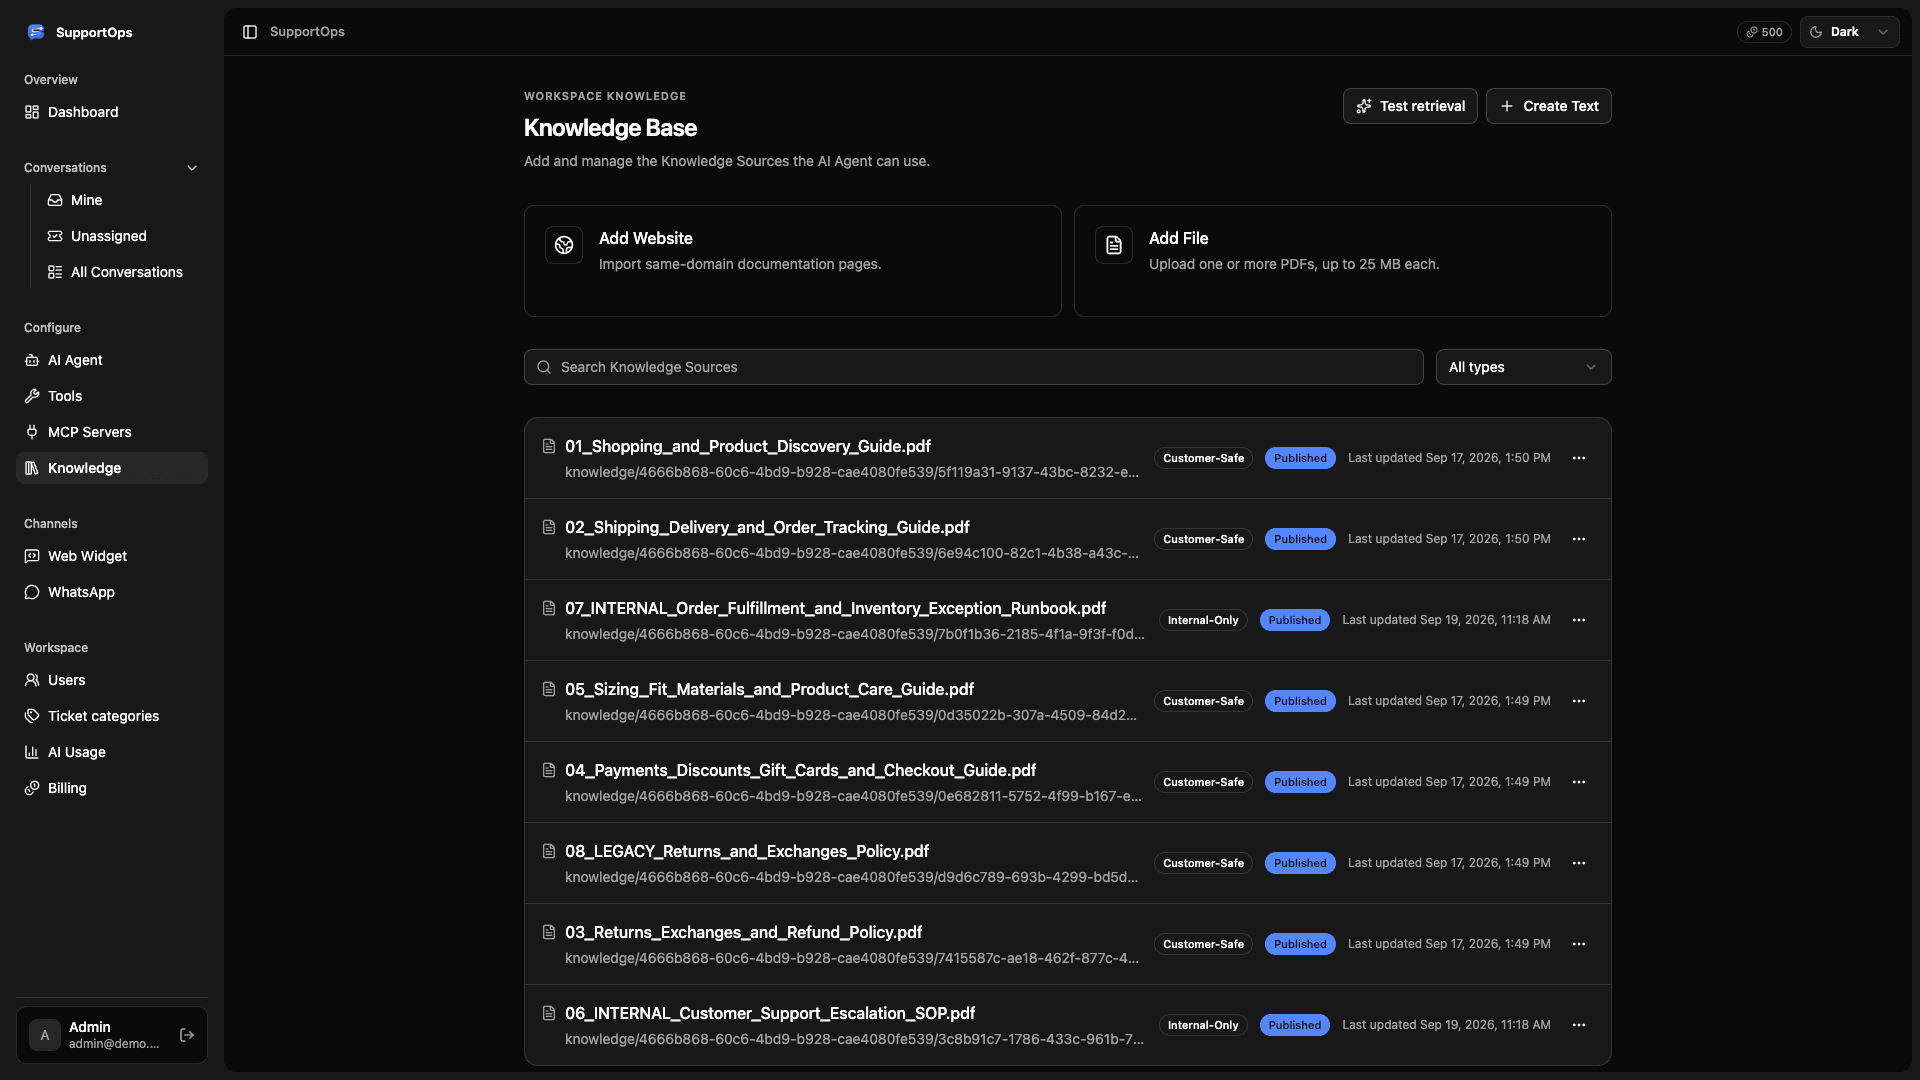Viewport: 1920px width, 1080px height.
Task: Click the magnifier icon in search box
Action: tap(544, 367)
